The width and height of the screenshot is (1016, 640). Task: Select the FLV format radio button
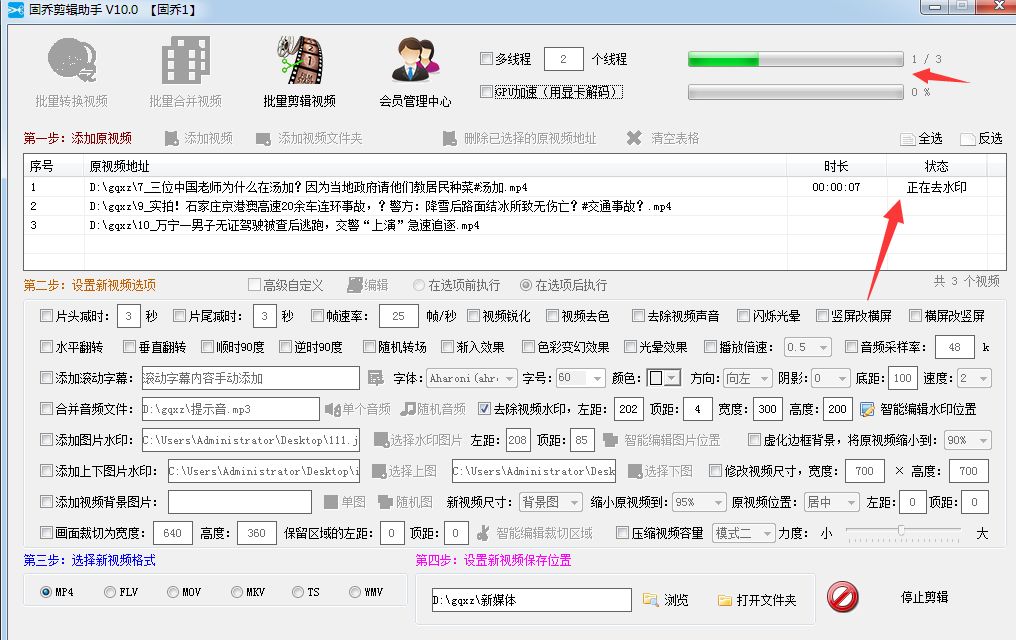click(x=110, y=592)
